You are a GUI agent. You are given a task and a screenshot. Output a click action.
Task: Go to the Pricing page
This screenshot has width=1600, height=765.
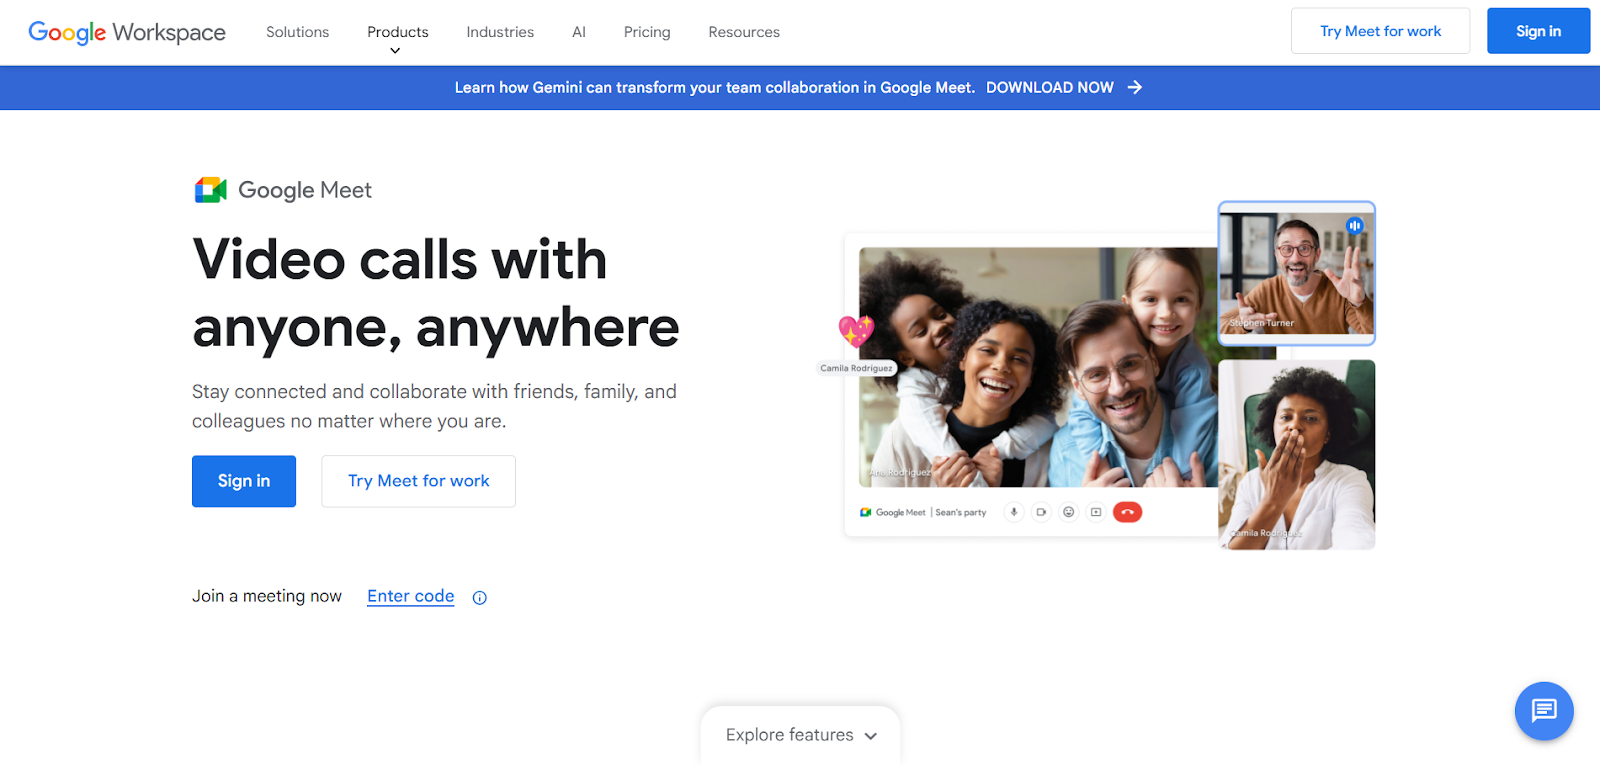tap(647, 32)
